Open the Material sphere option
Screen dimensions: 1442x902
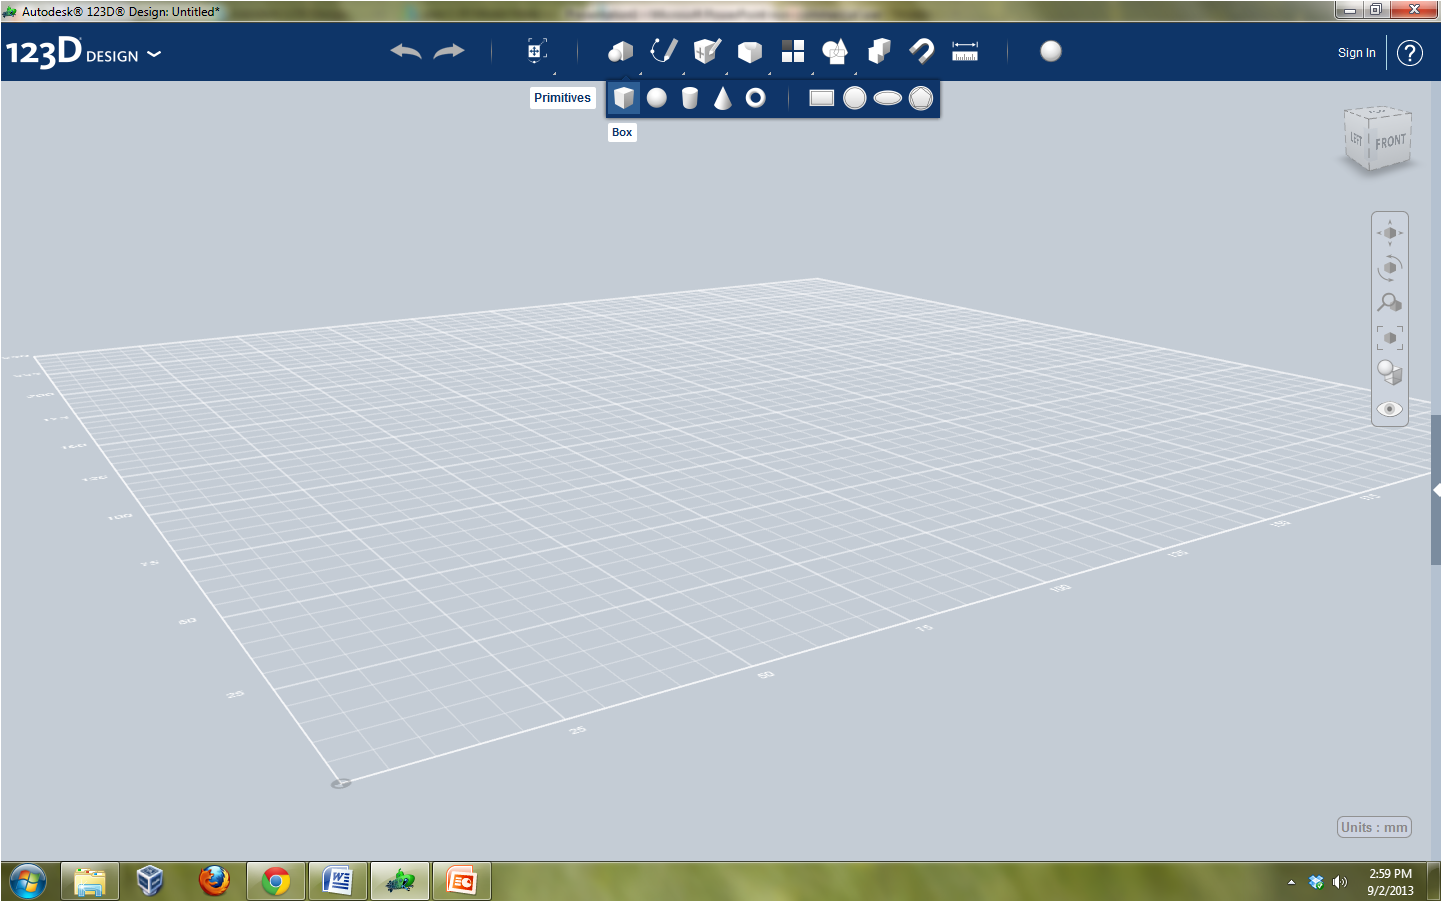[x=1051, y=51]
